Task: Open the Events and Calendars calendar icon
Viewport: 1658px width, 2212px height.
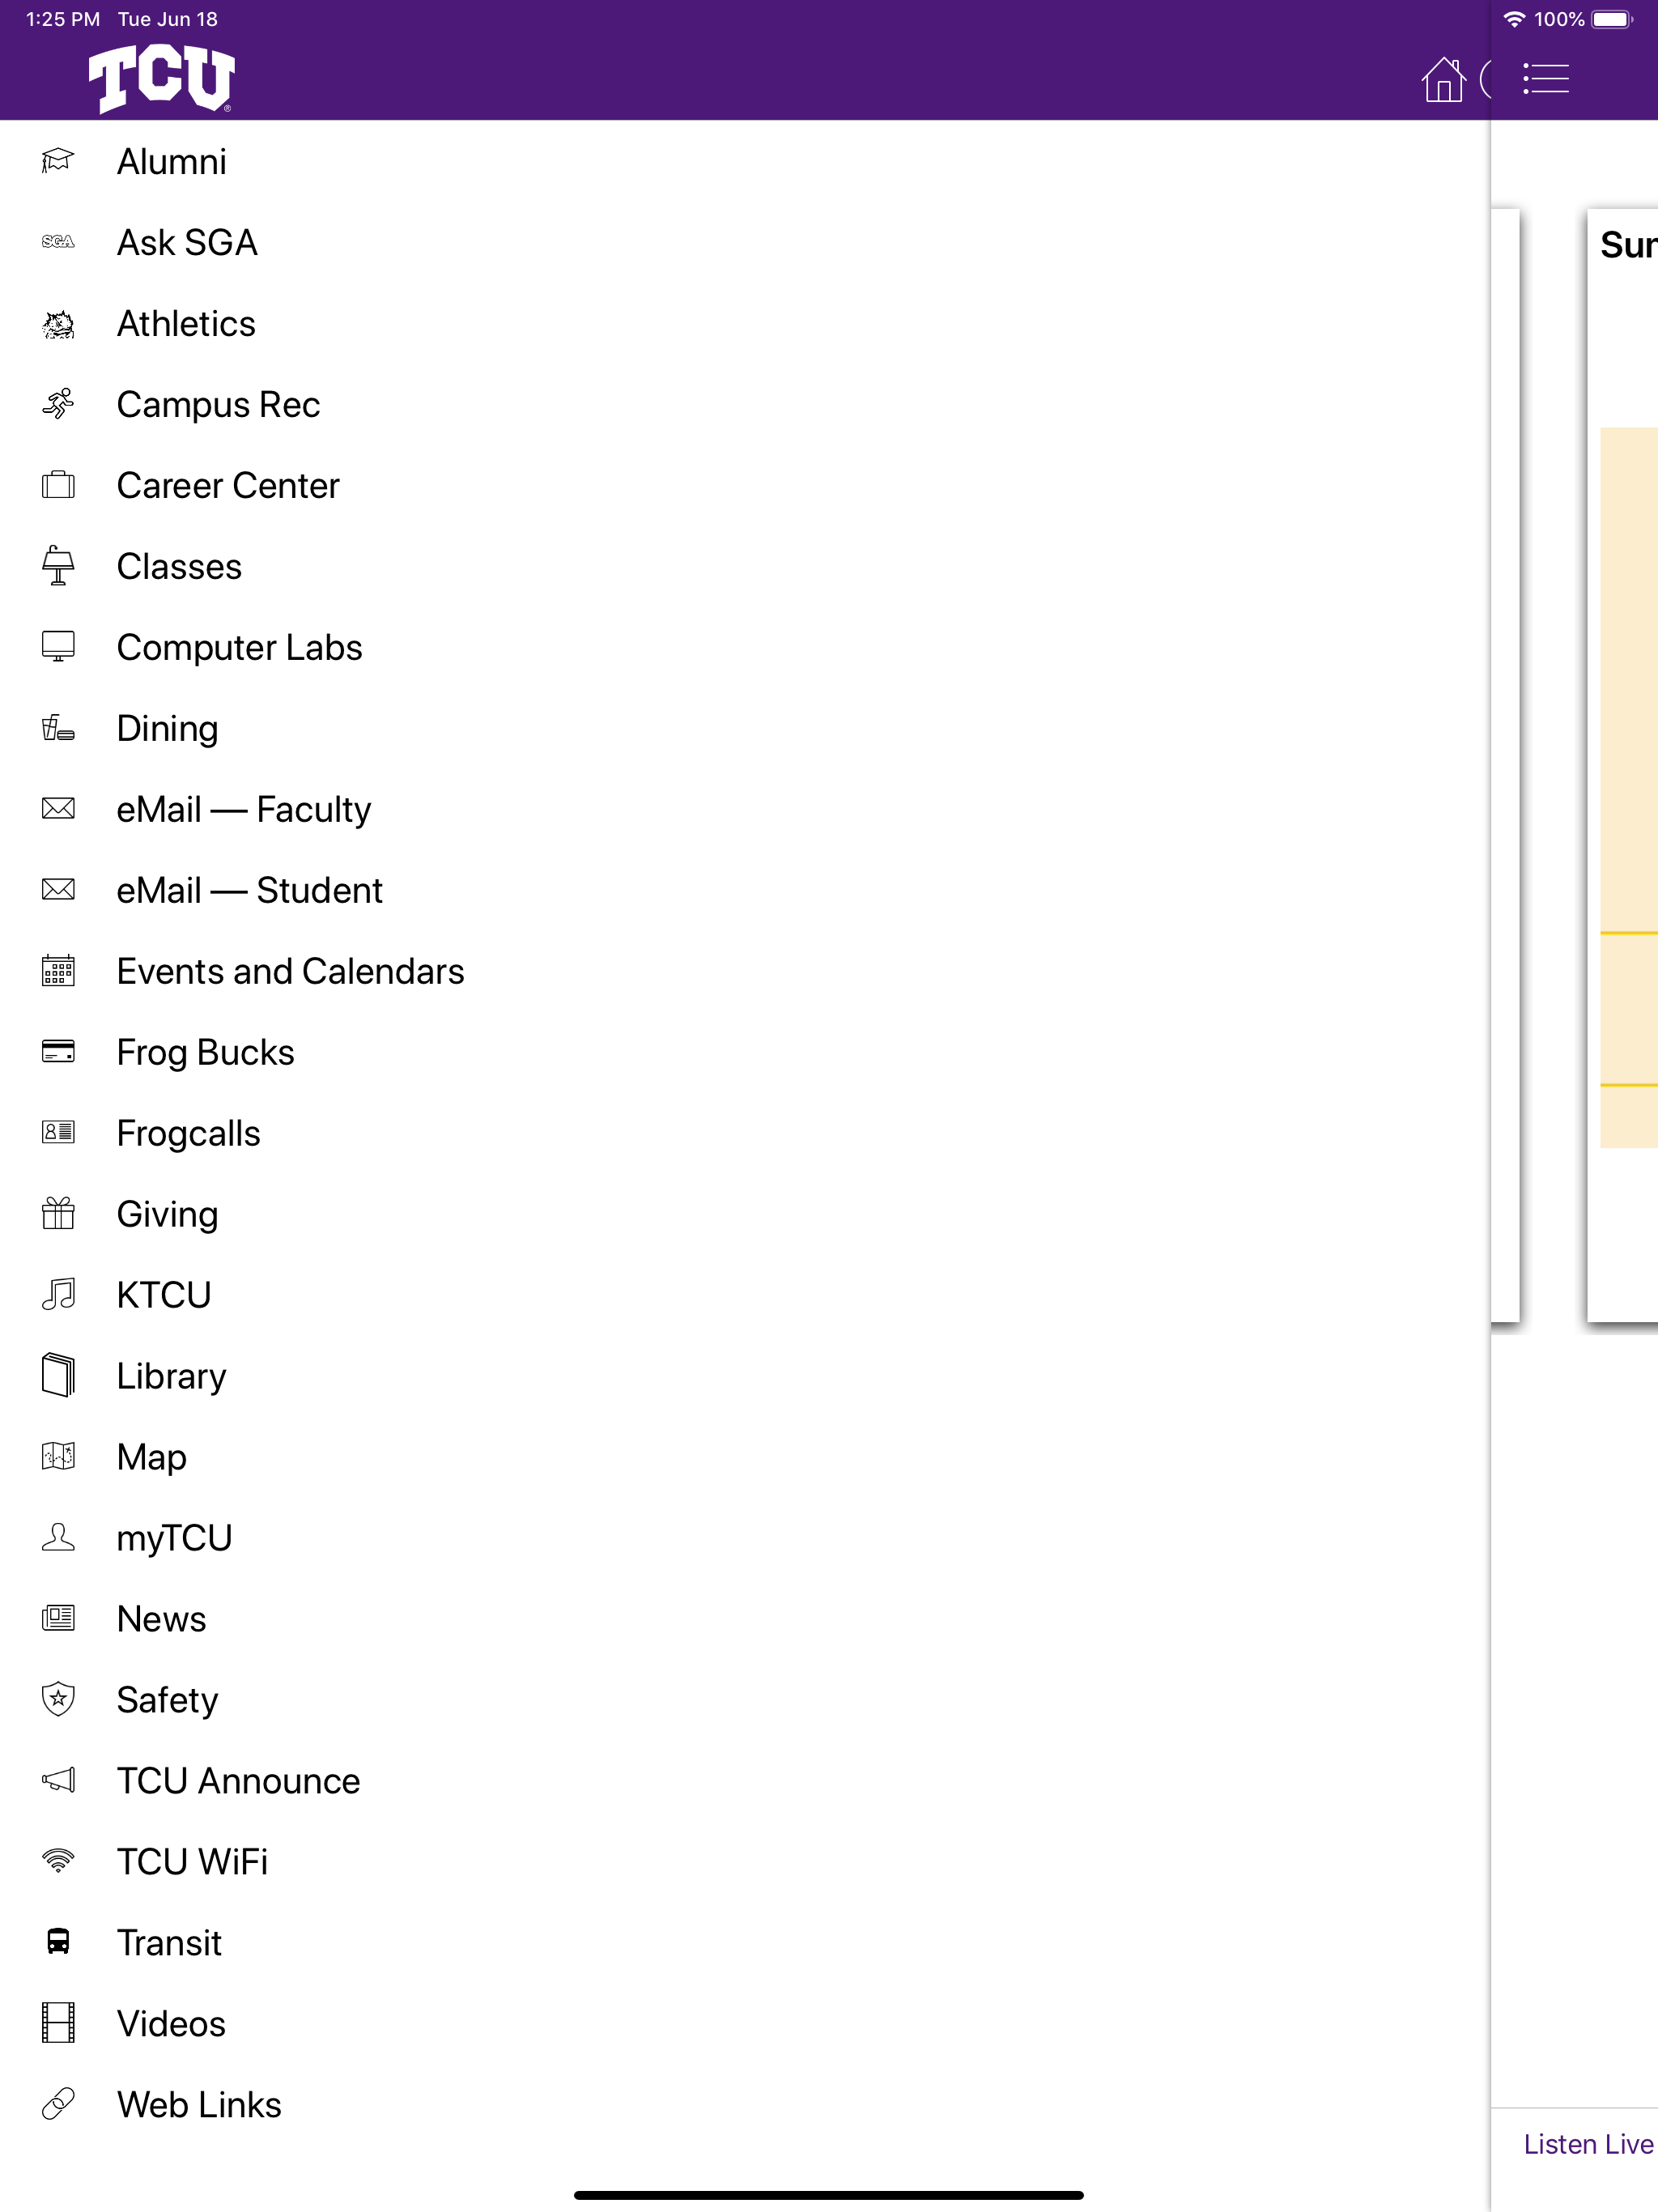Action: click(x=57, y=970)
